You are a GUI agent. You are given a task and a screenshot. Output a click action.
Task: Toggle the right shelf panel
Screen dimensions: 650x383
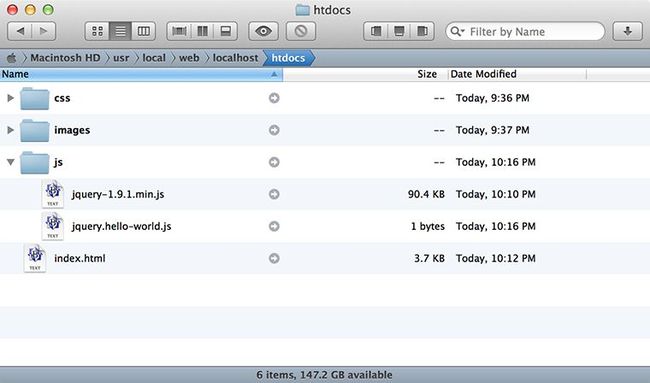[422, 31]
